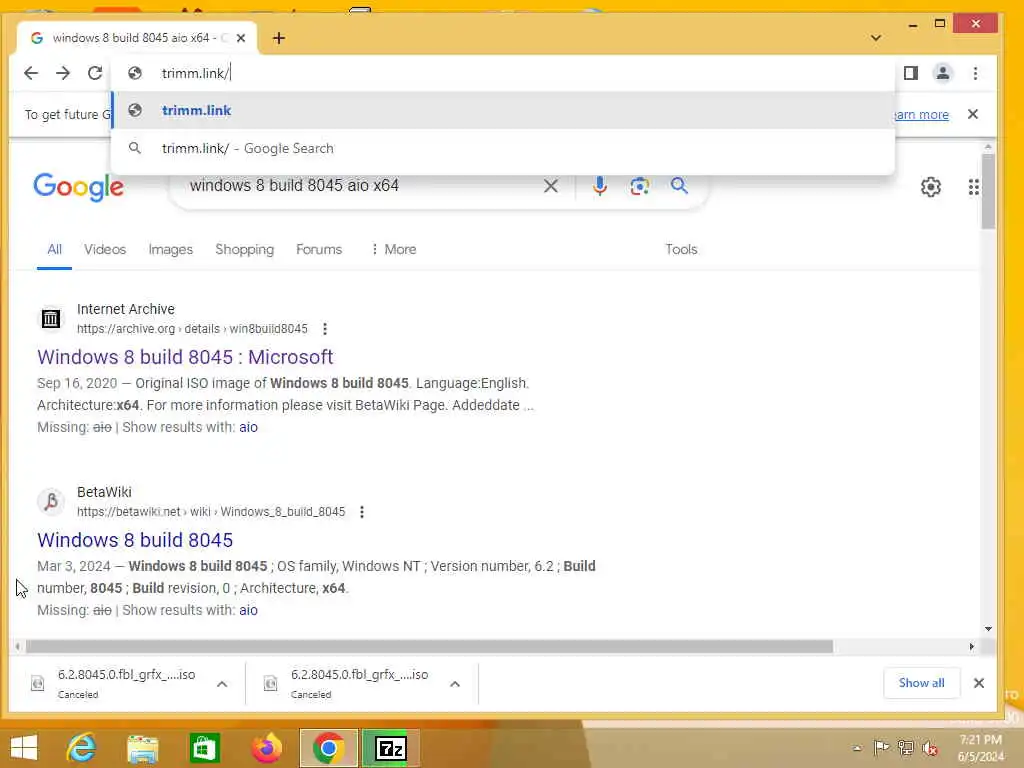This screenshot has width=1024, height=768.
Task: Clear the Google search box
Action: tap(551, 186)
